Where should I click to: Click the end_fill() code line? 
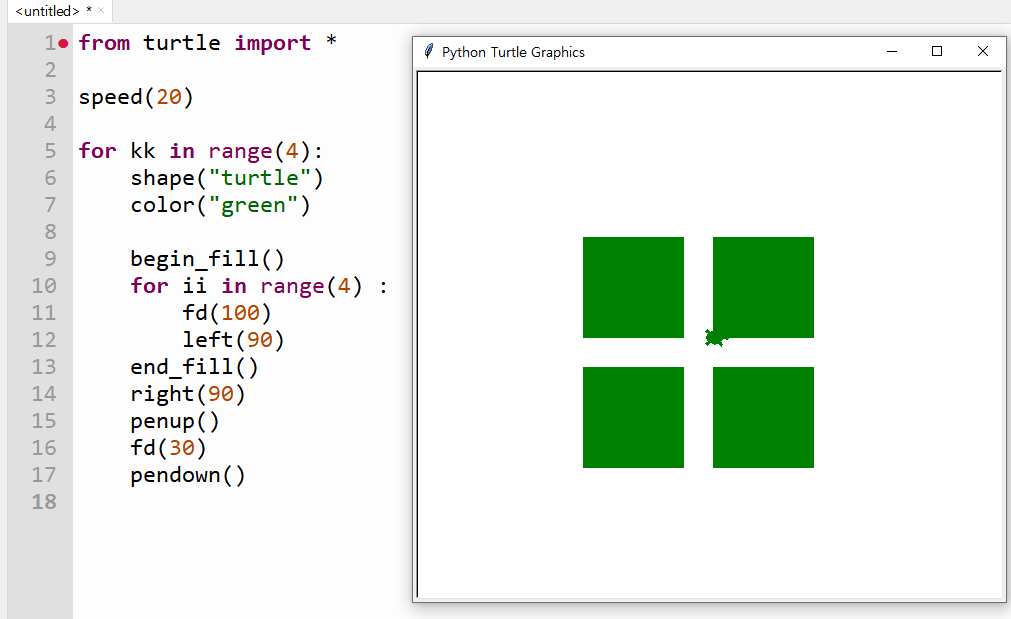(x=194, y=367)
